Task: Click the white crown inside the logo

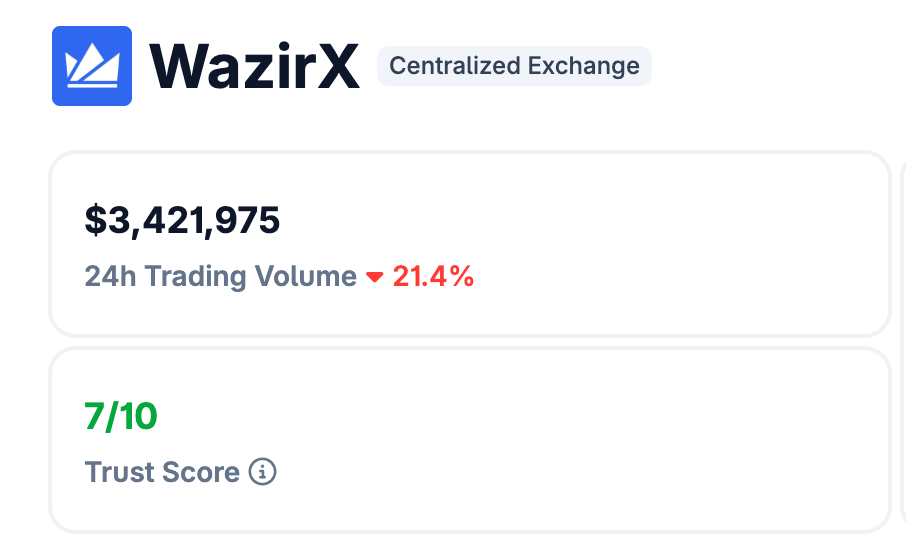Action: (x=92, y=68)
